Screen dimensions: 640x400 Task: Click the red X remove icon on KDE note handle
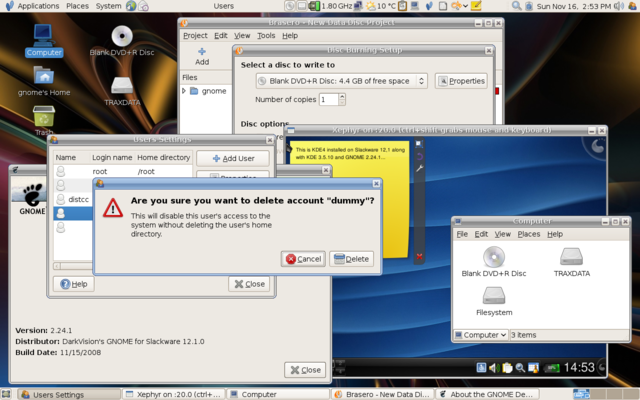click(419, 256)
